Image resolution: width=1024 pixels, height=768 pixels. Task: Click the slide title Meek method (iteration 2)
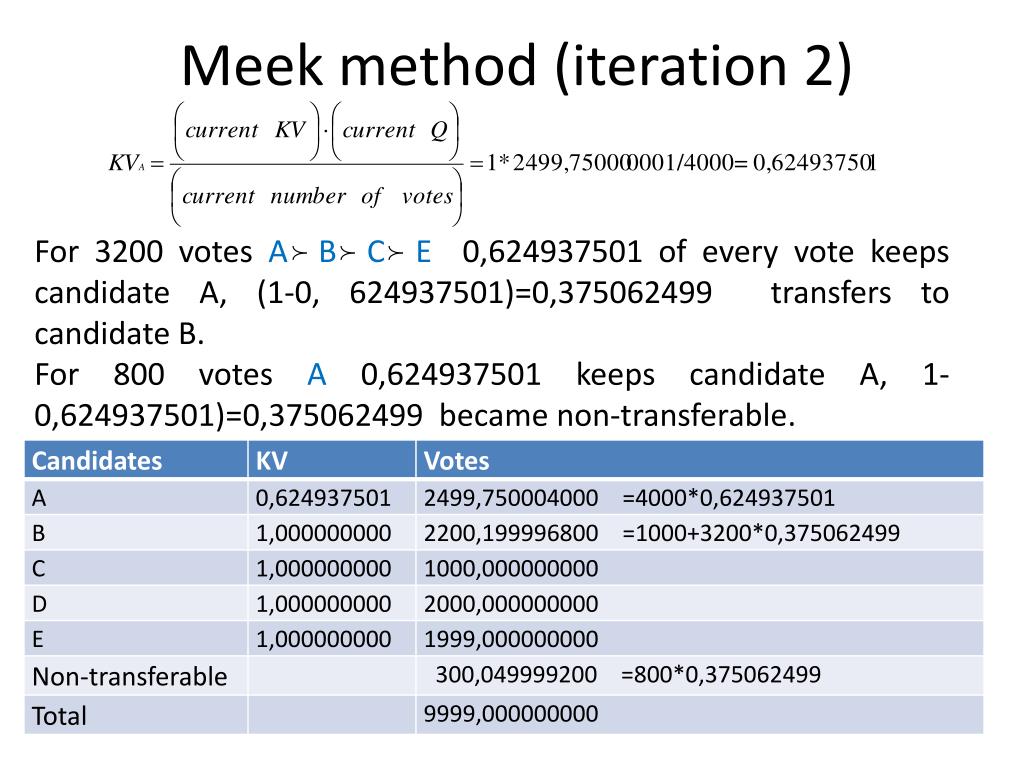516,67
